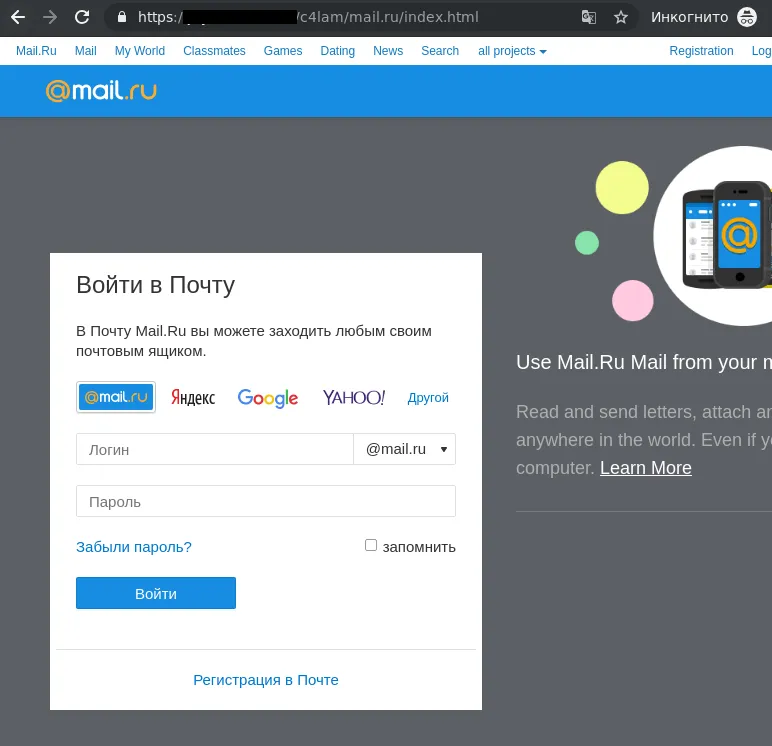The image size is (772, 746).
Task: Click the Use Mail.Ru Mail from your heading
Action: click(x=644, y=362)
